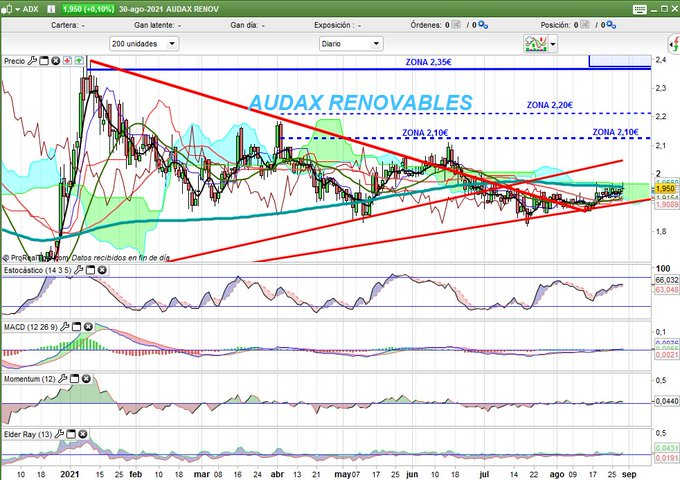Open the Órdenes list icon
Viewport: 680px width, 480px height.
pyautogui.click(x=456, y=25)
